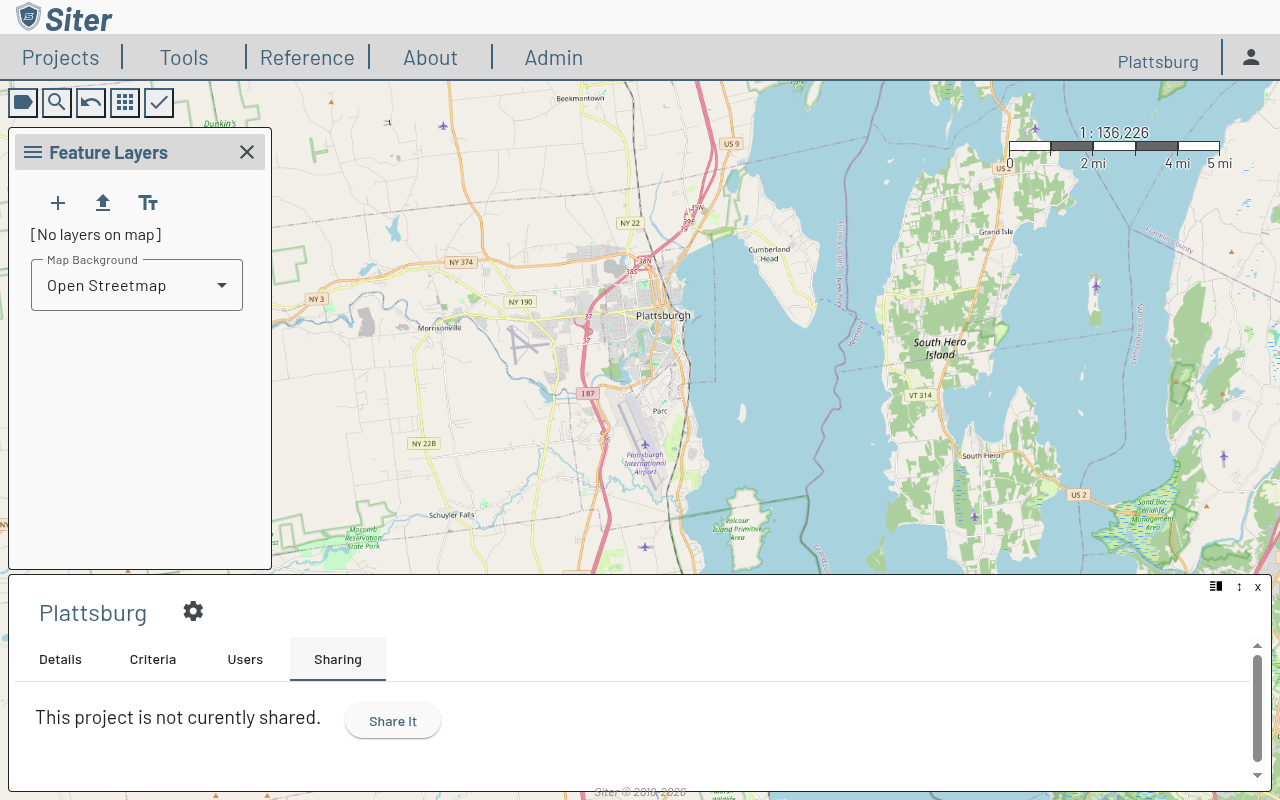Screen dimensions: 1280x800
Task: Open the user account icon
Action: (1251, 57)
